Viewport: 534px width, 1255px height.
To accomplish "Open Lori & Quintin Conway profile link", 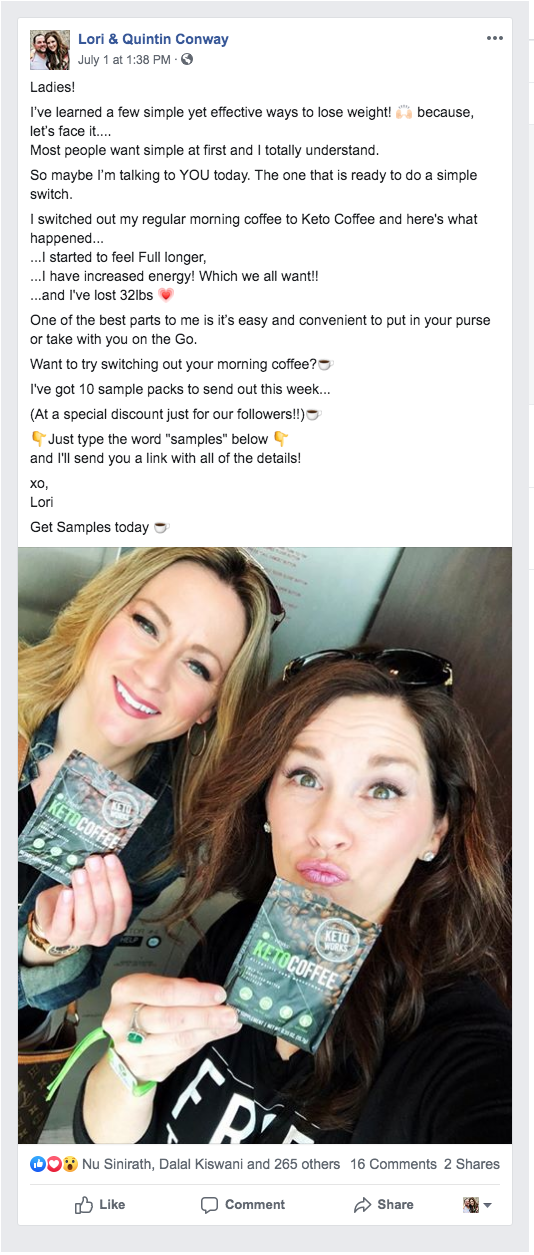I will tap(153, 39).
